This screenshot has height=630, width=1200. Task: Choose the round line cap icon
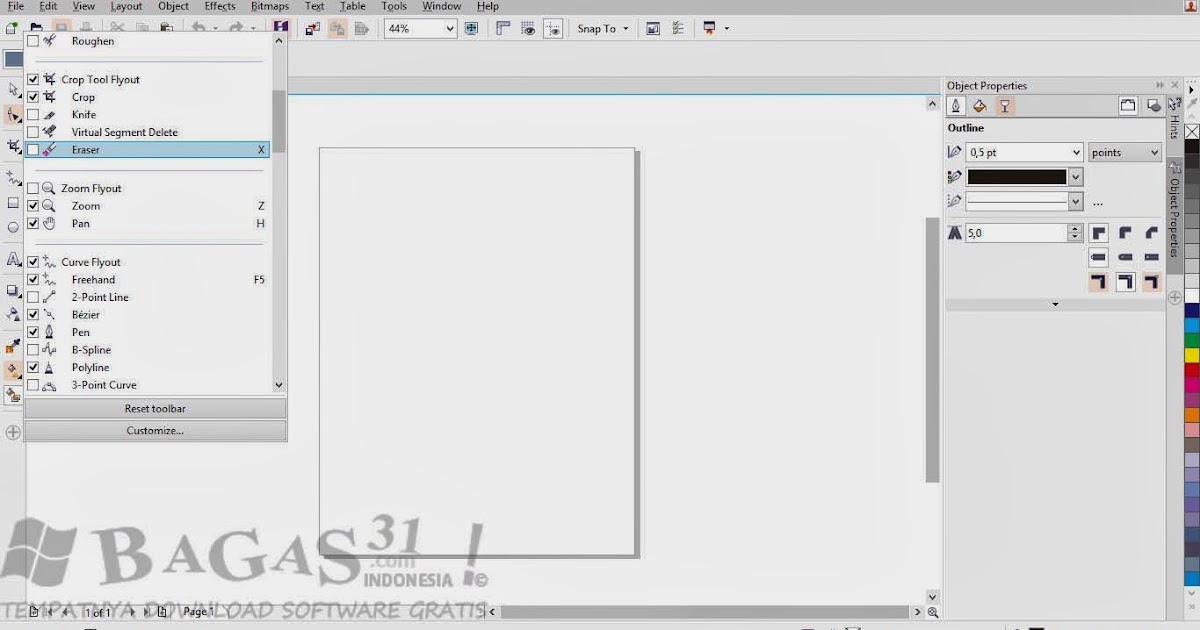[1125, 257]
